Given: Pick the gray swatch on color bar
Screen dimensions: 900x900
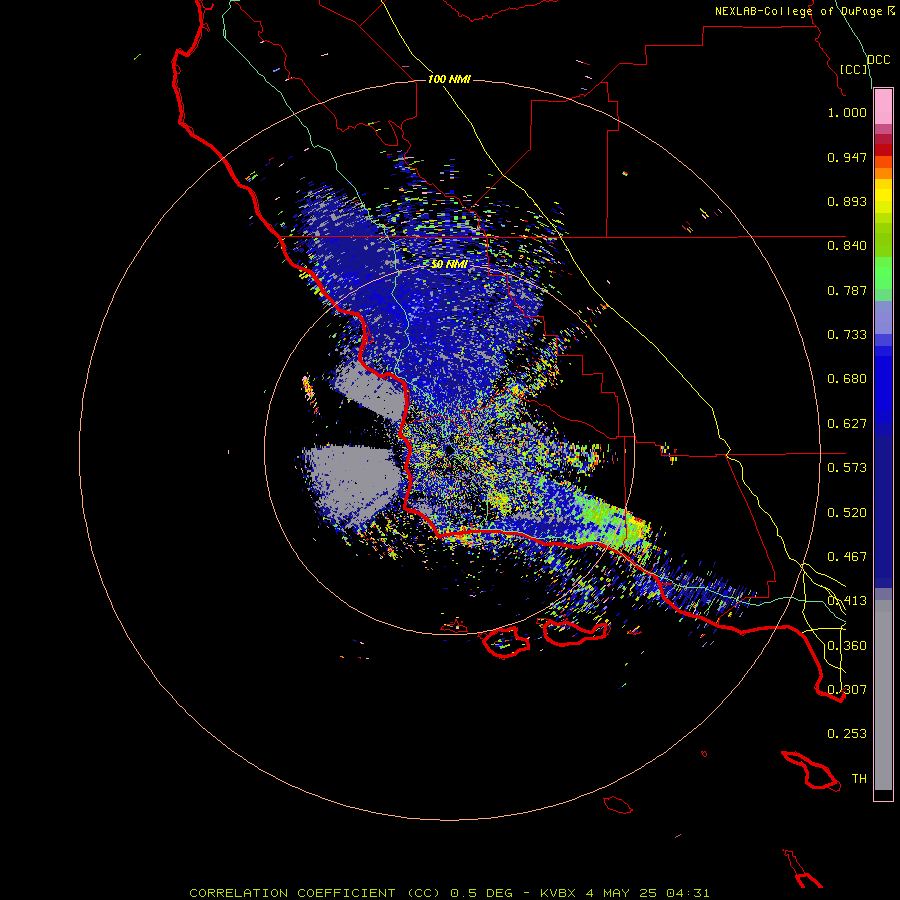Looking at the screenshot, I should 883,695.
